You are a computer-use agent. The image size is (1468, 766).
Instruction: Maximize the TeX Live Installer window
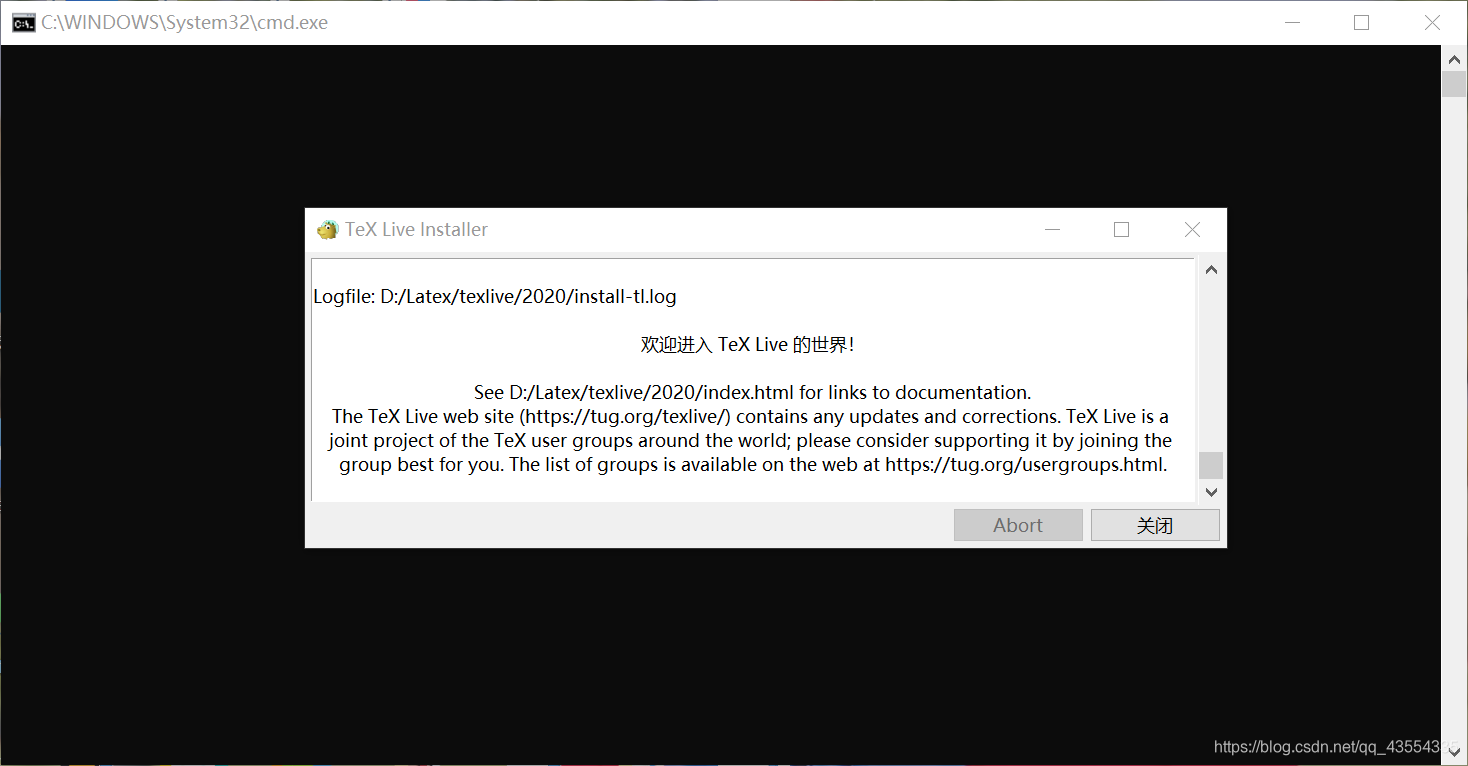pyautogui.click(x=1121, y=230)
